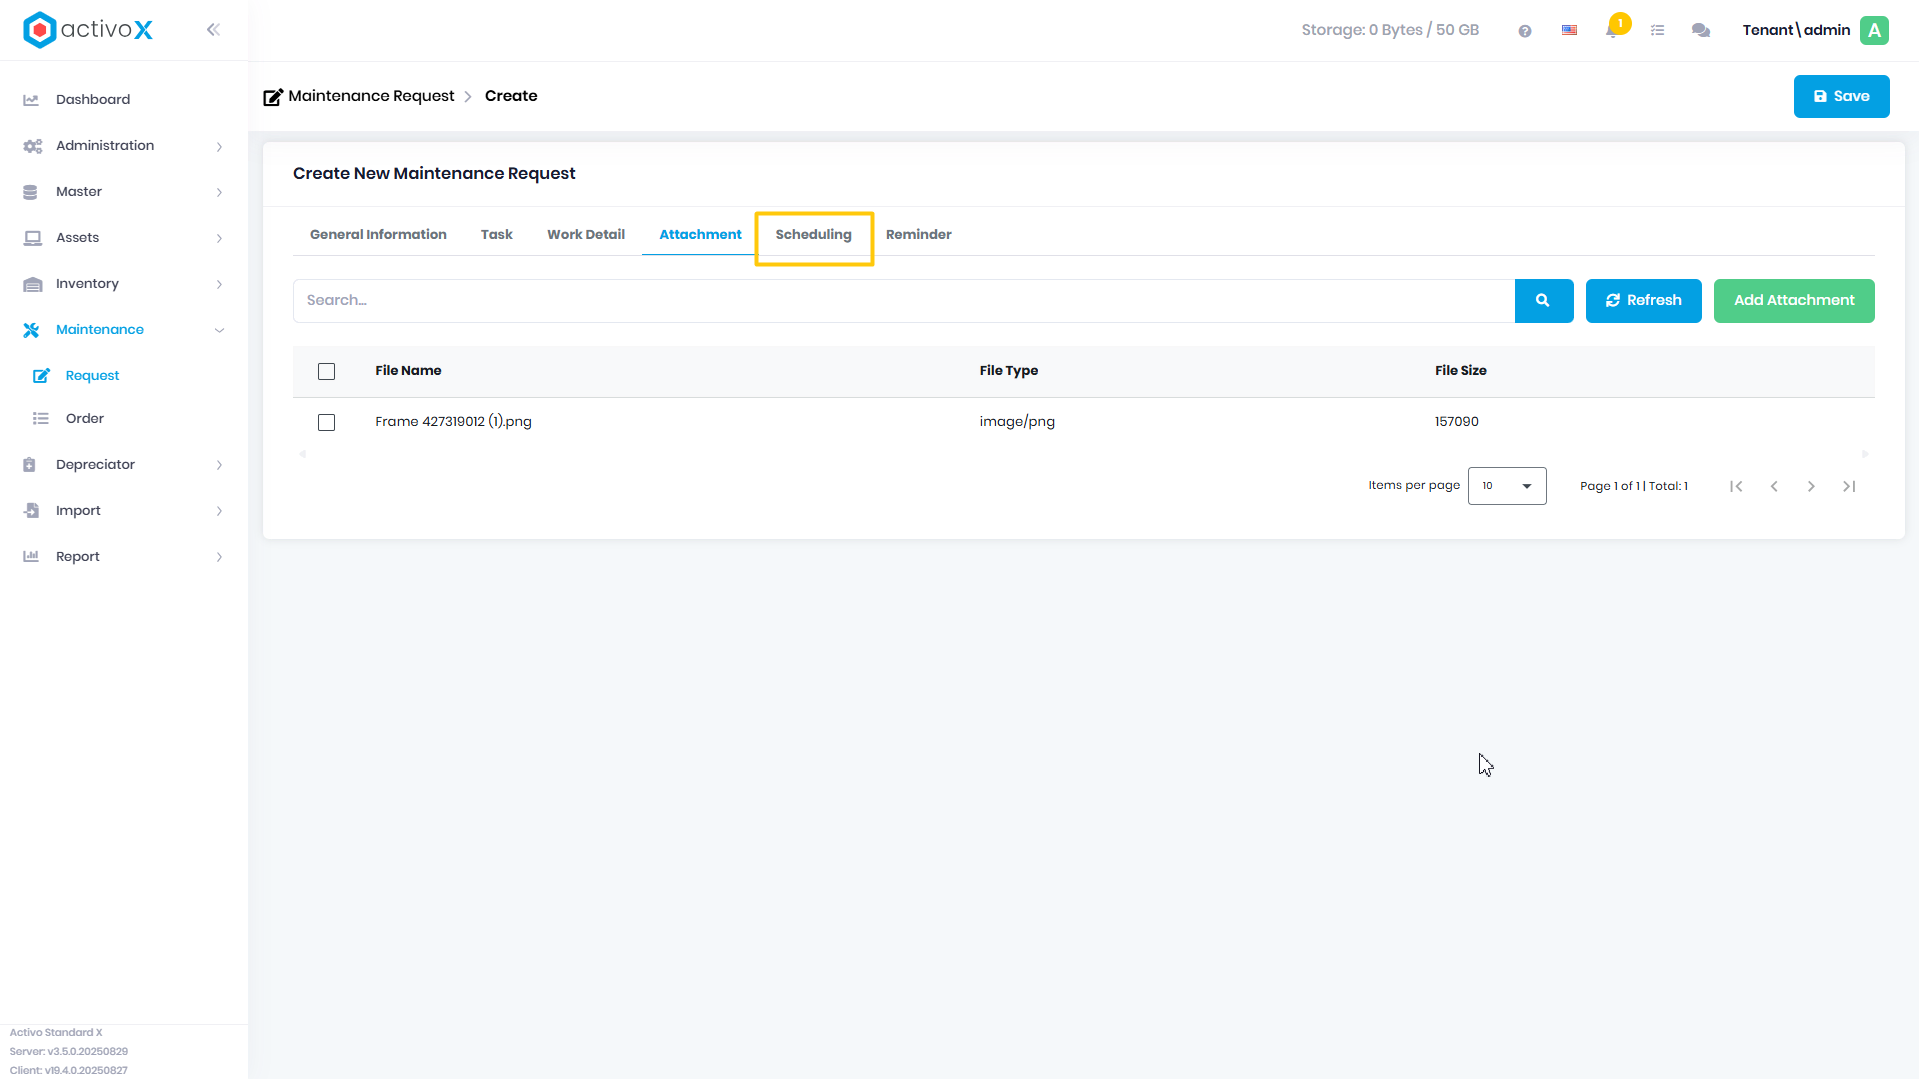Collapse the Maintenance menu chevron
Image resolution: width=1919 pixels, height=1079 pixels.
(219, 331)
